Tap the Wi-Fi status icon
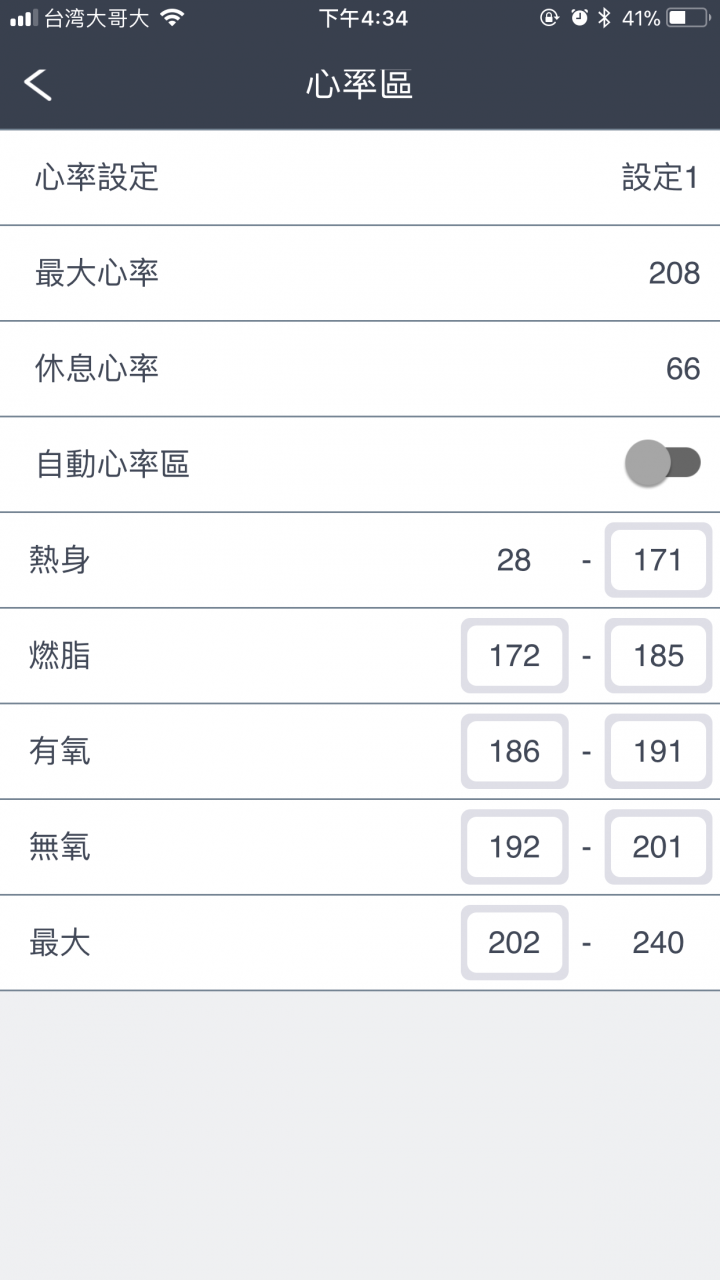The image size is (720, 1280). point(172,18)
